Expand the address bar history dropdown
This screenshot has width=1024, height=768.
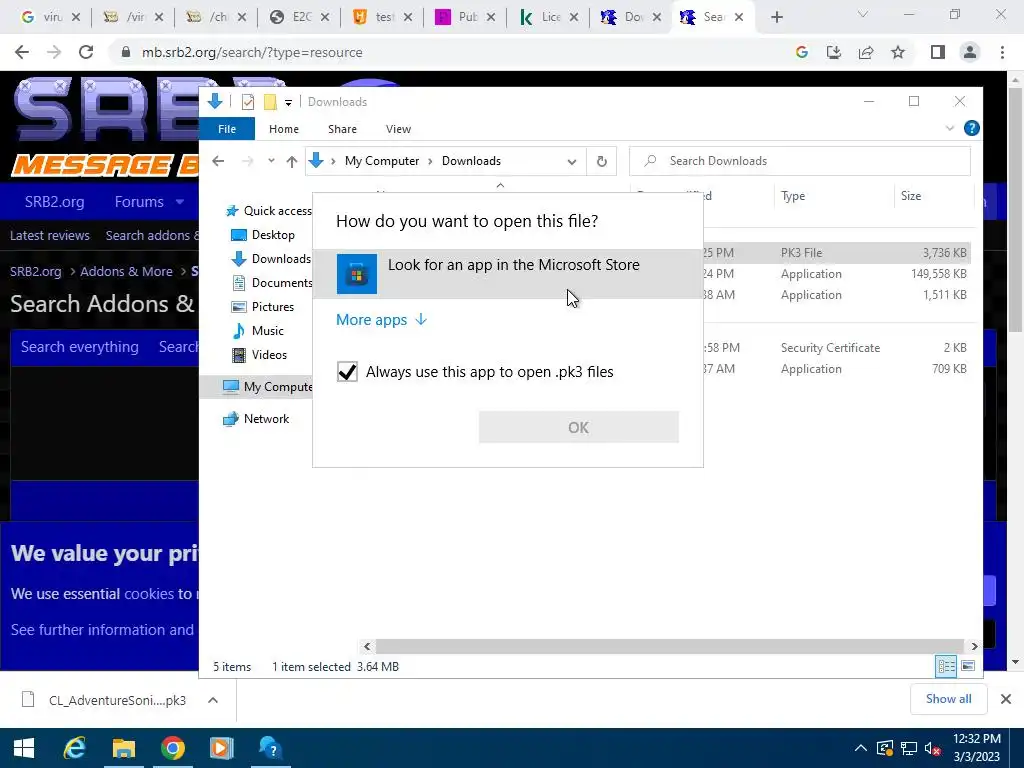572,161
